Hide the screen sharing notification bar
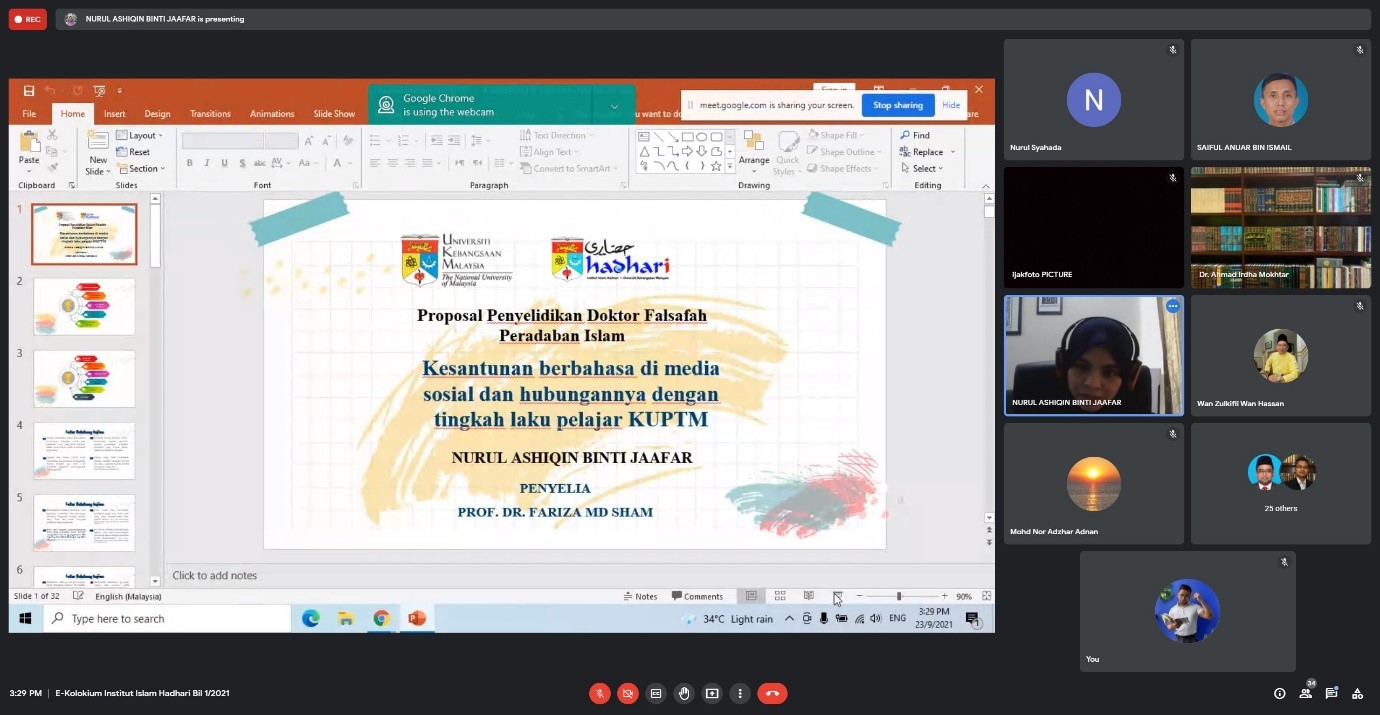Viewport: 1380px width, 715px height. pos(951,105)
